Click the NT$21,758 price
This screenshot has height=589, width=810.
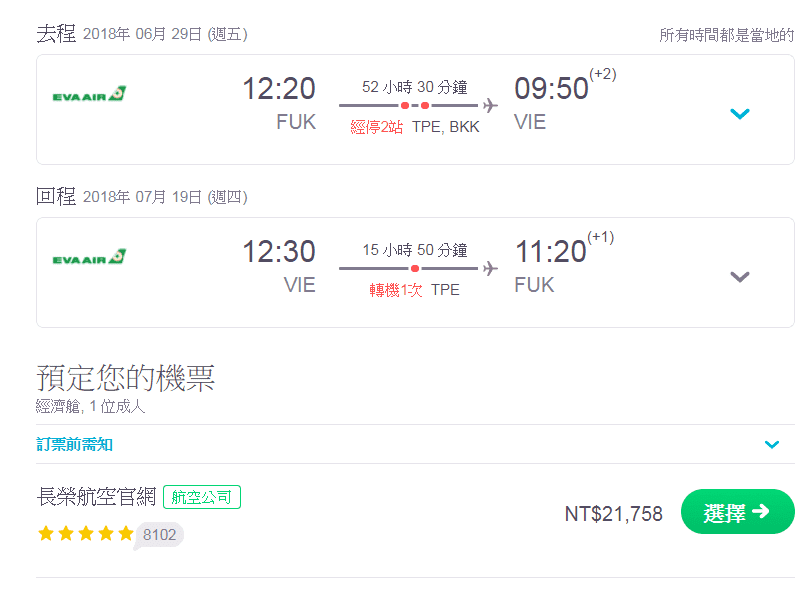coord(614,514)
